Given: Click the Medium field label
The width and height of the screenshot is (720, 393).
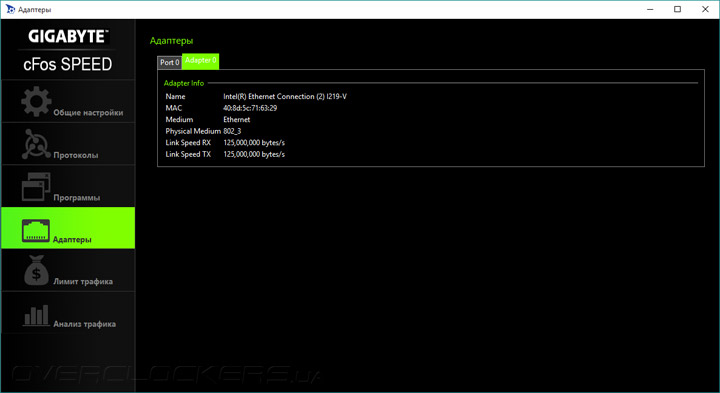Looking at the screenshot, I should pos(179,119).
